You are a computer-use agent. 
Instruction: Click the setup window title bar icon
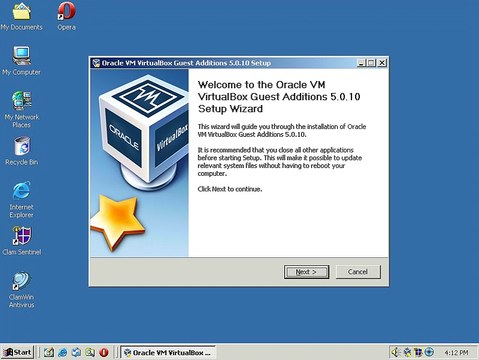click(x=96, y=63)
